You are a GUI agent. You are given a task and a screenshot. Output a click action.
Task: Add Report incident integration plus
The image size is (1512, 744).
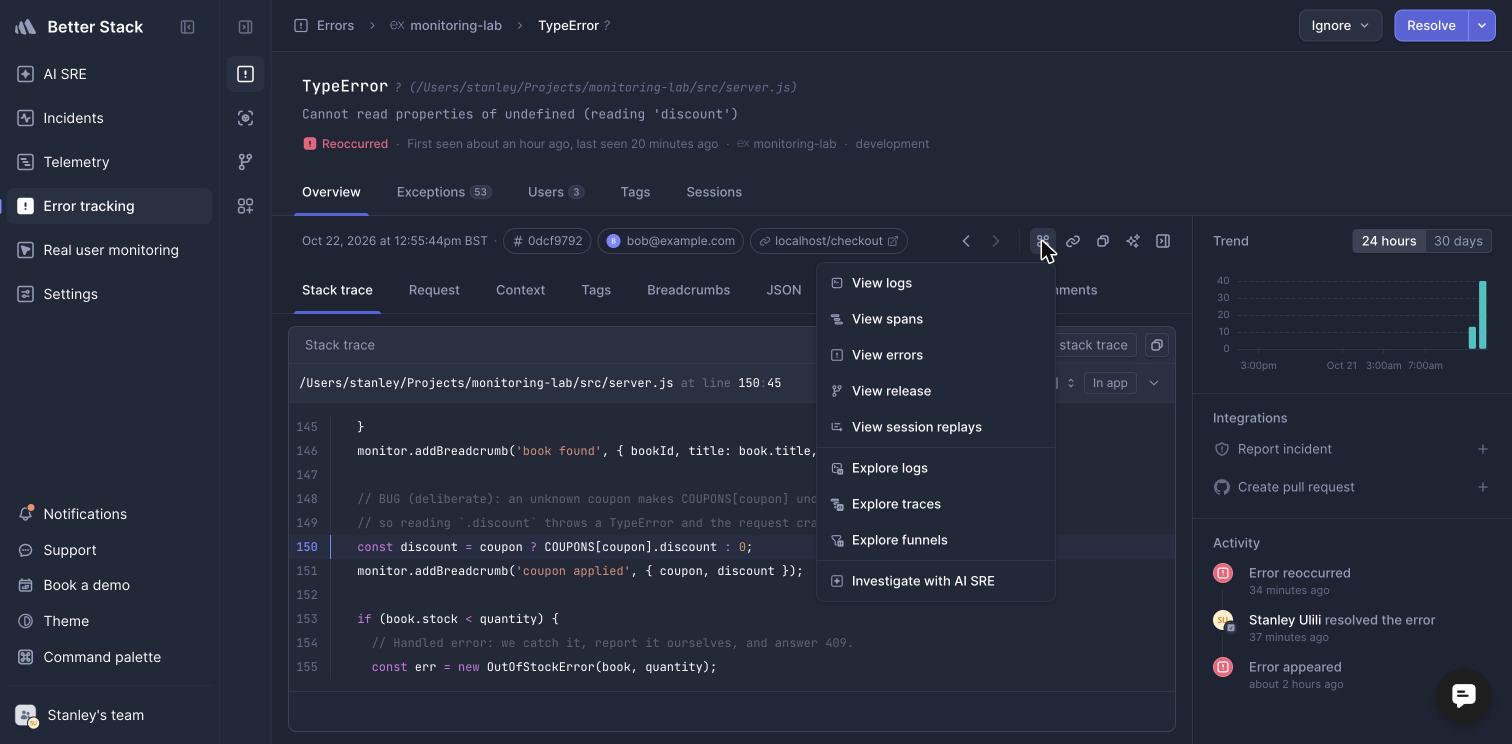(1483, 449)
